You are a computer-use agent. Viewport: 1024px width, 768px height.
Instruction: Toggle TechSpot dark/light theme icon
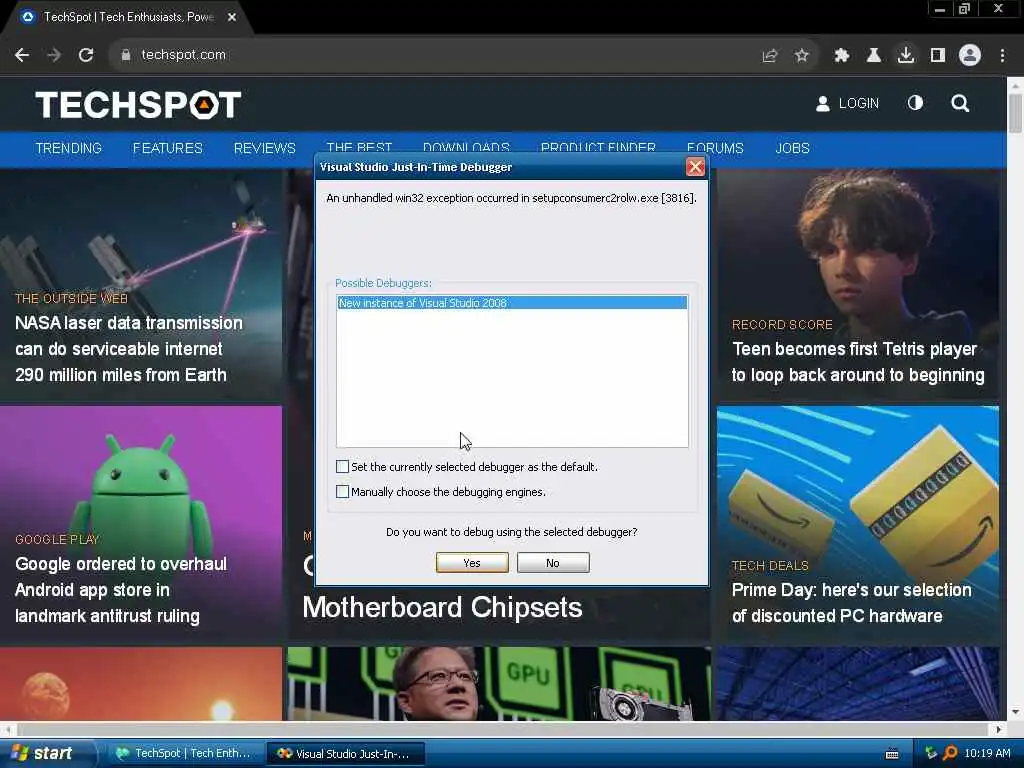[x=915, y=103]
